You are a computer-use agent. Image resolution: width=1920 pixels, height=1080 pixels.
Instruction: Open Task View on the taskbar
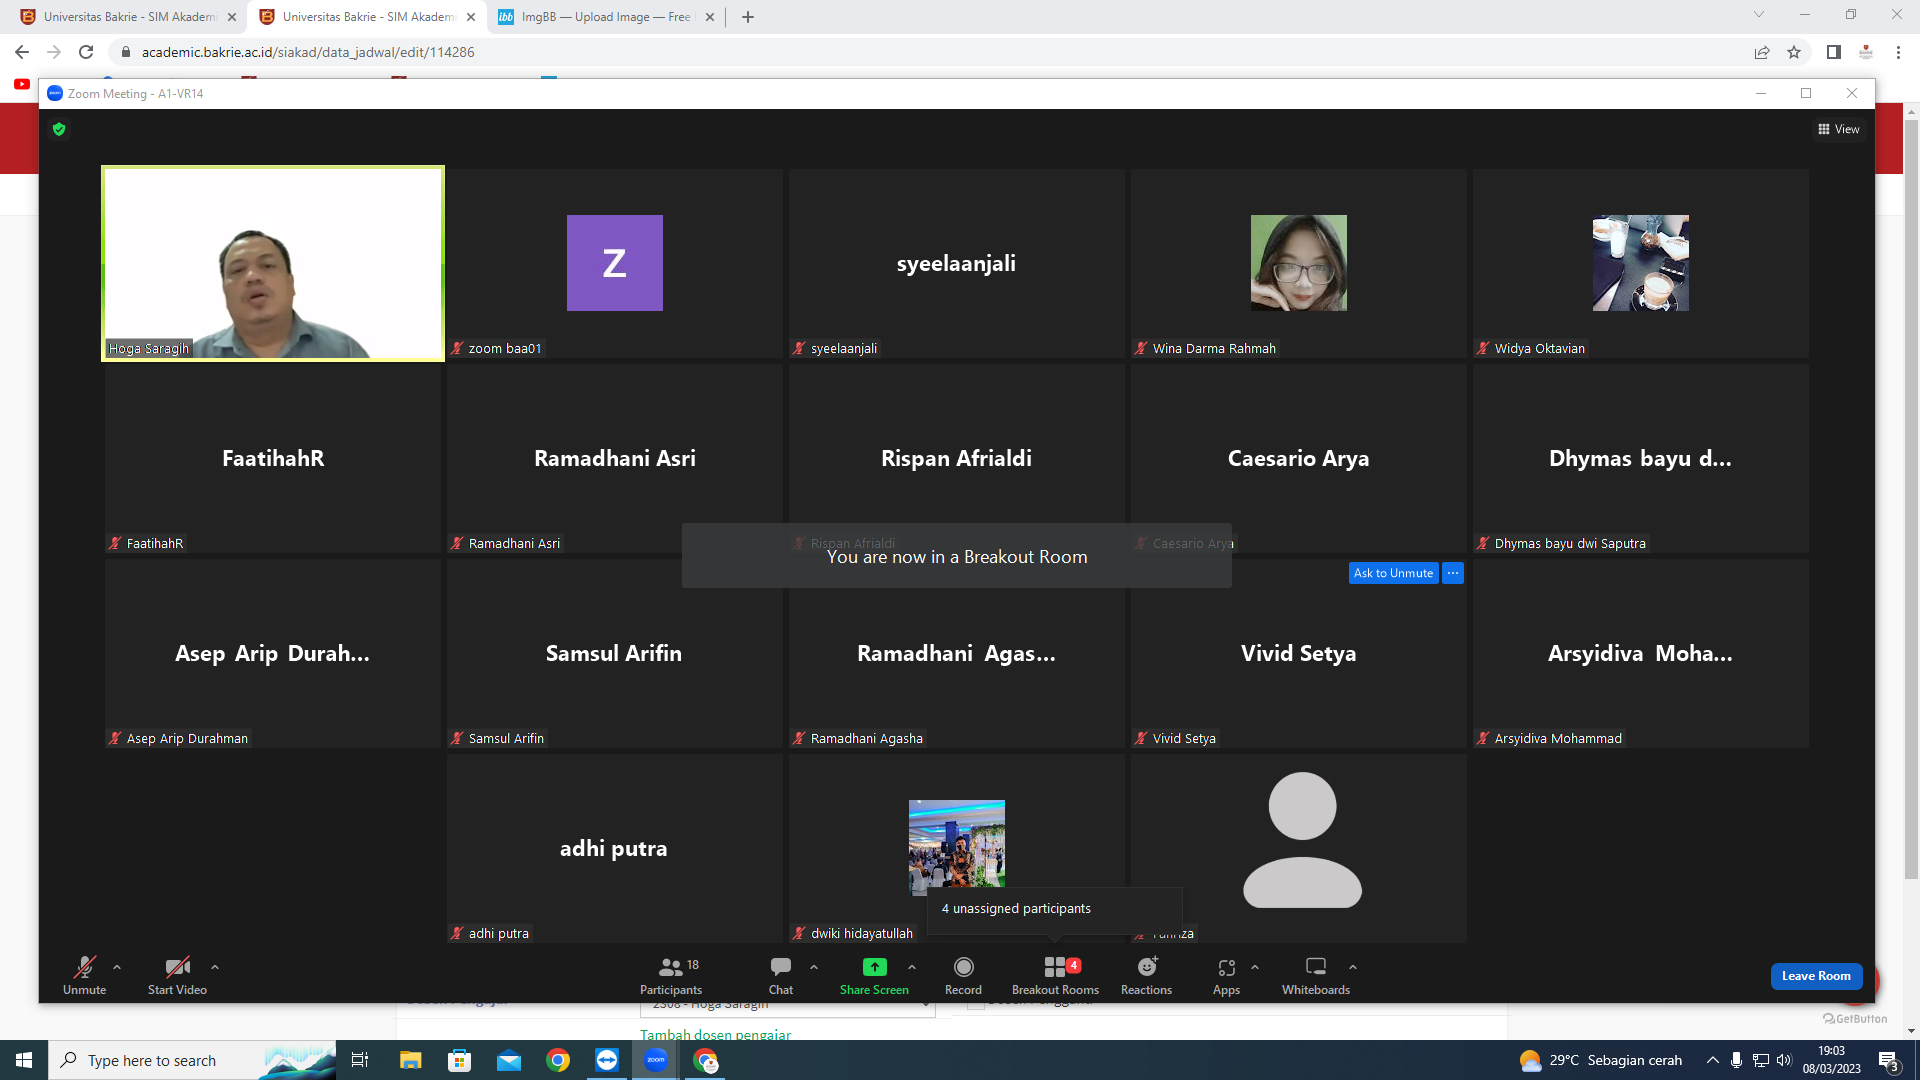tap(360, 1060)
